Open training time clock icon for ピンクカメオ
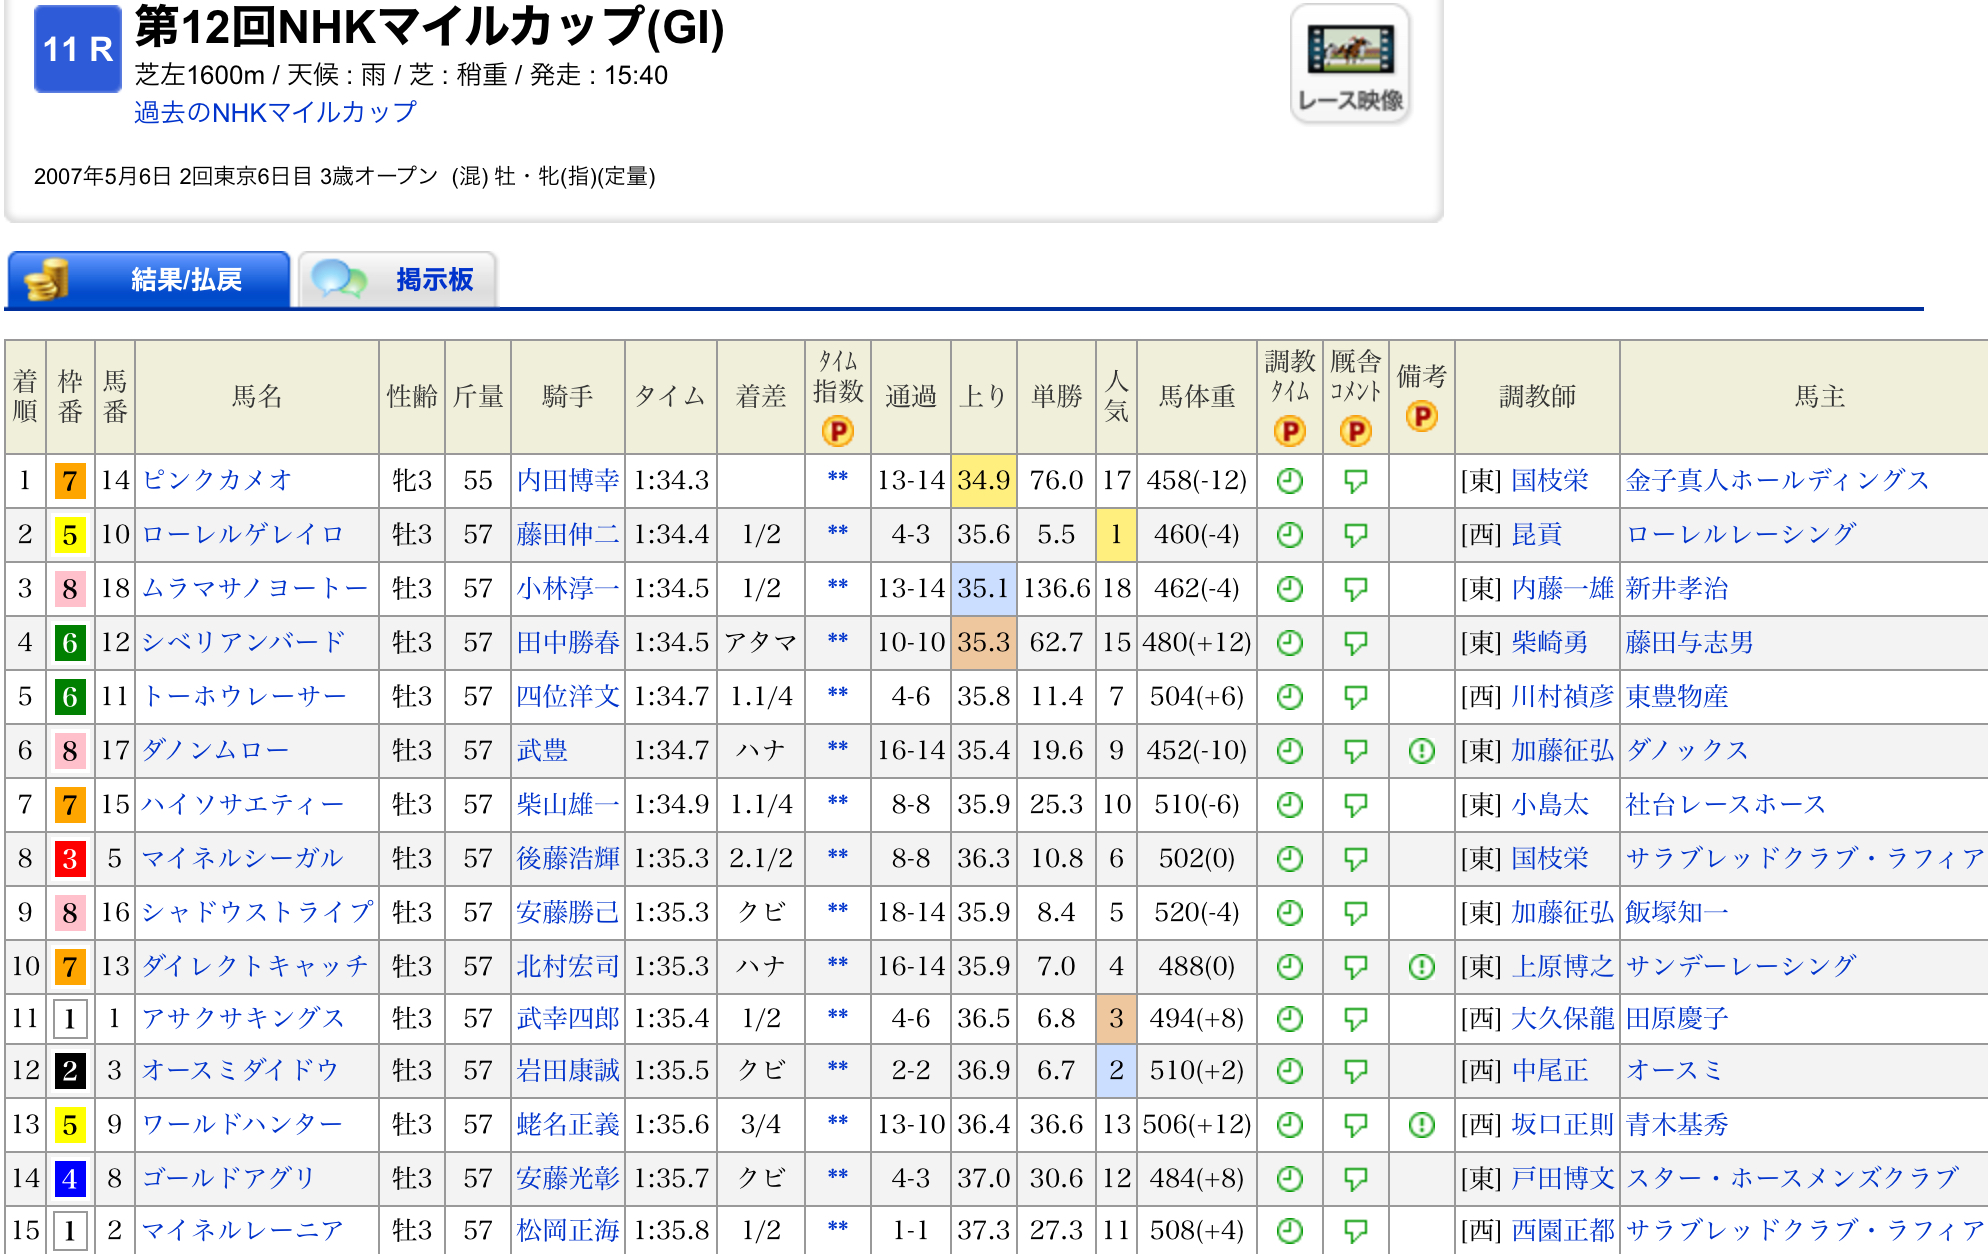Image resolution: width=1988 pixels, height=1254 pixels. click(1290, 481)
